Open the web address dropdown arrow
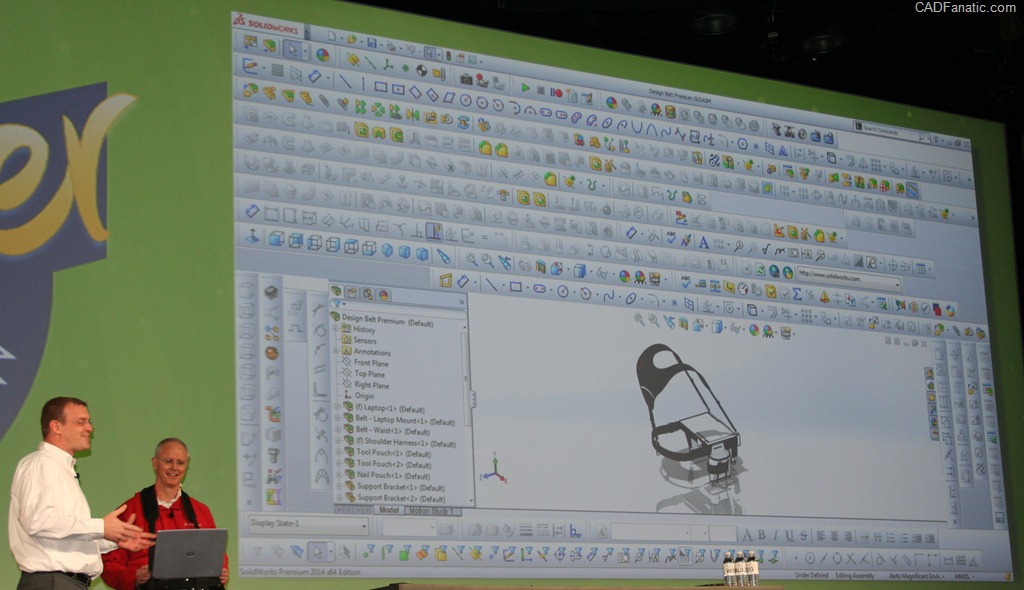Viewport: 1024px width, 590px height. (x=897, y=285)
